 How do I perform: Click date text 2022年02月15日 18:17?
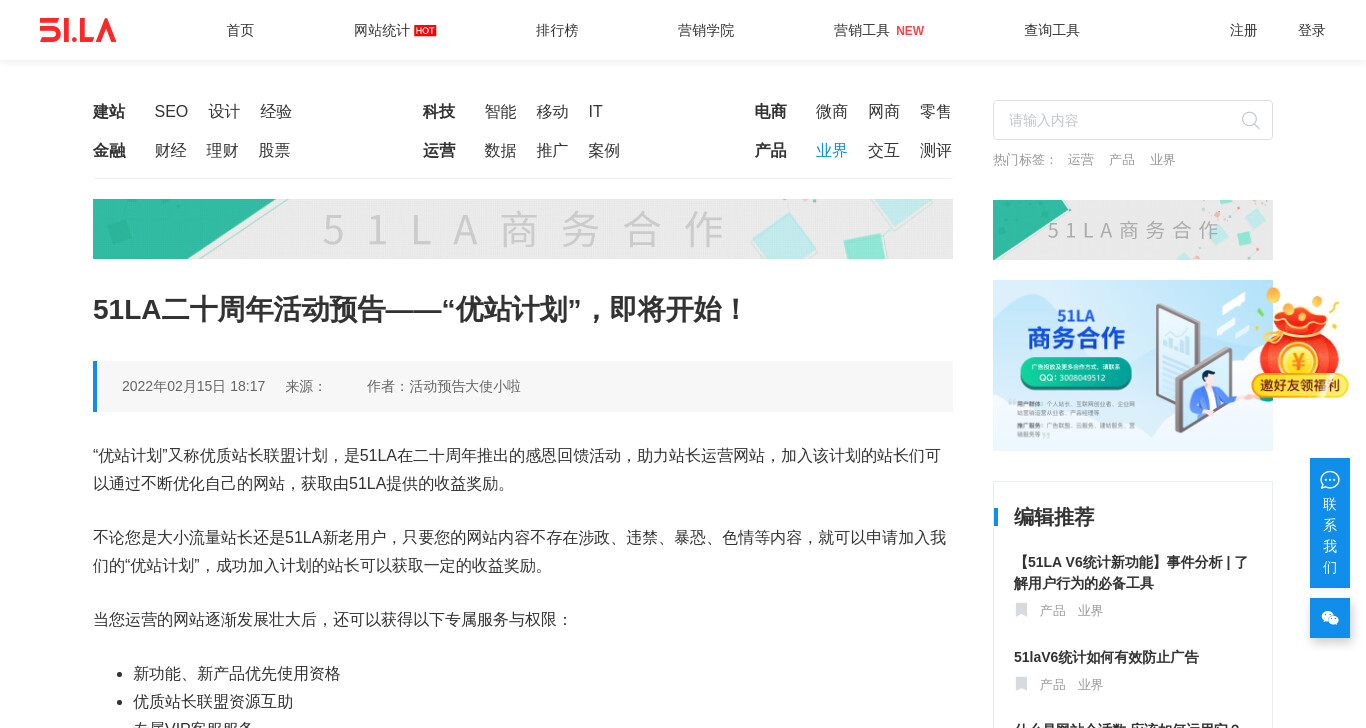[x=194, y=386]
